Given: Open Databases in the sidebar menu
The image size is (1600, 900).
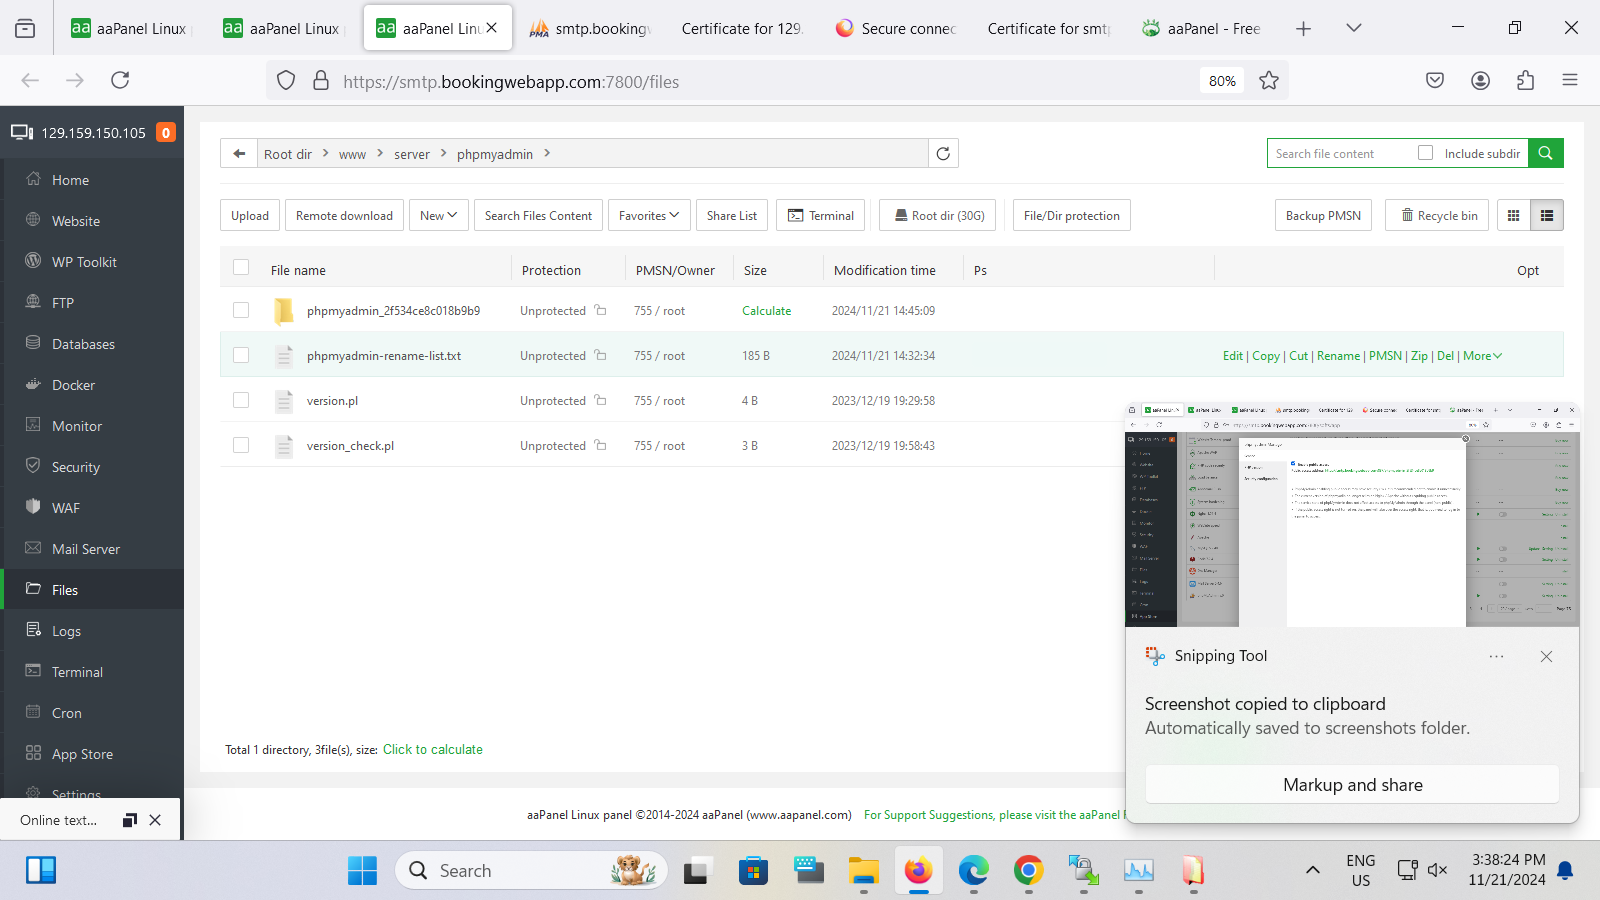Looking at the screenshot, I should pyautogui.click(x=83, y=344).
